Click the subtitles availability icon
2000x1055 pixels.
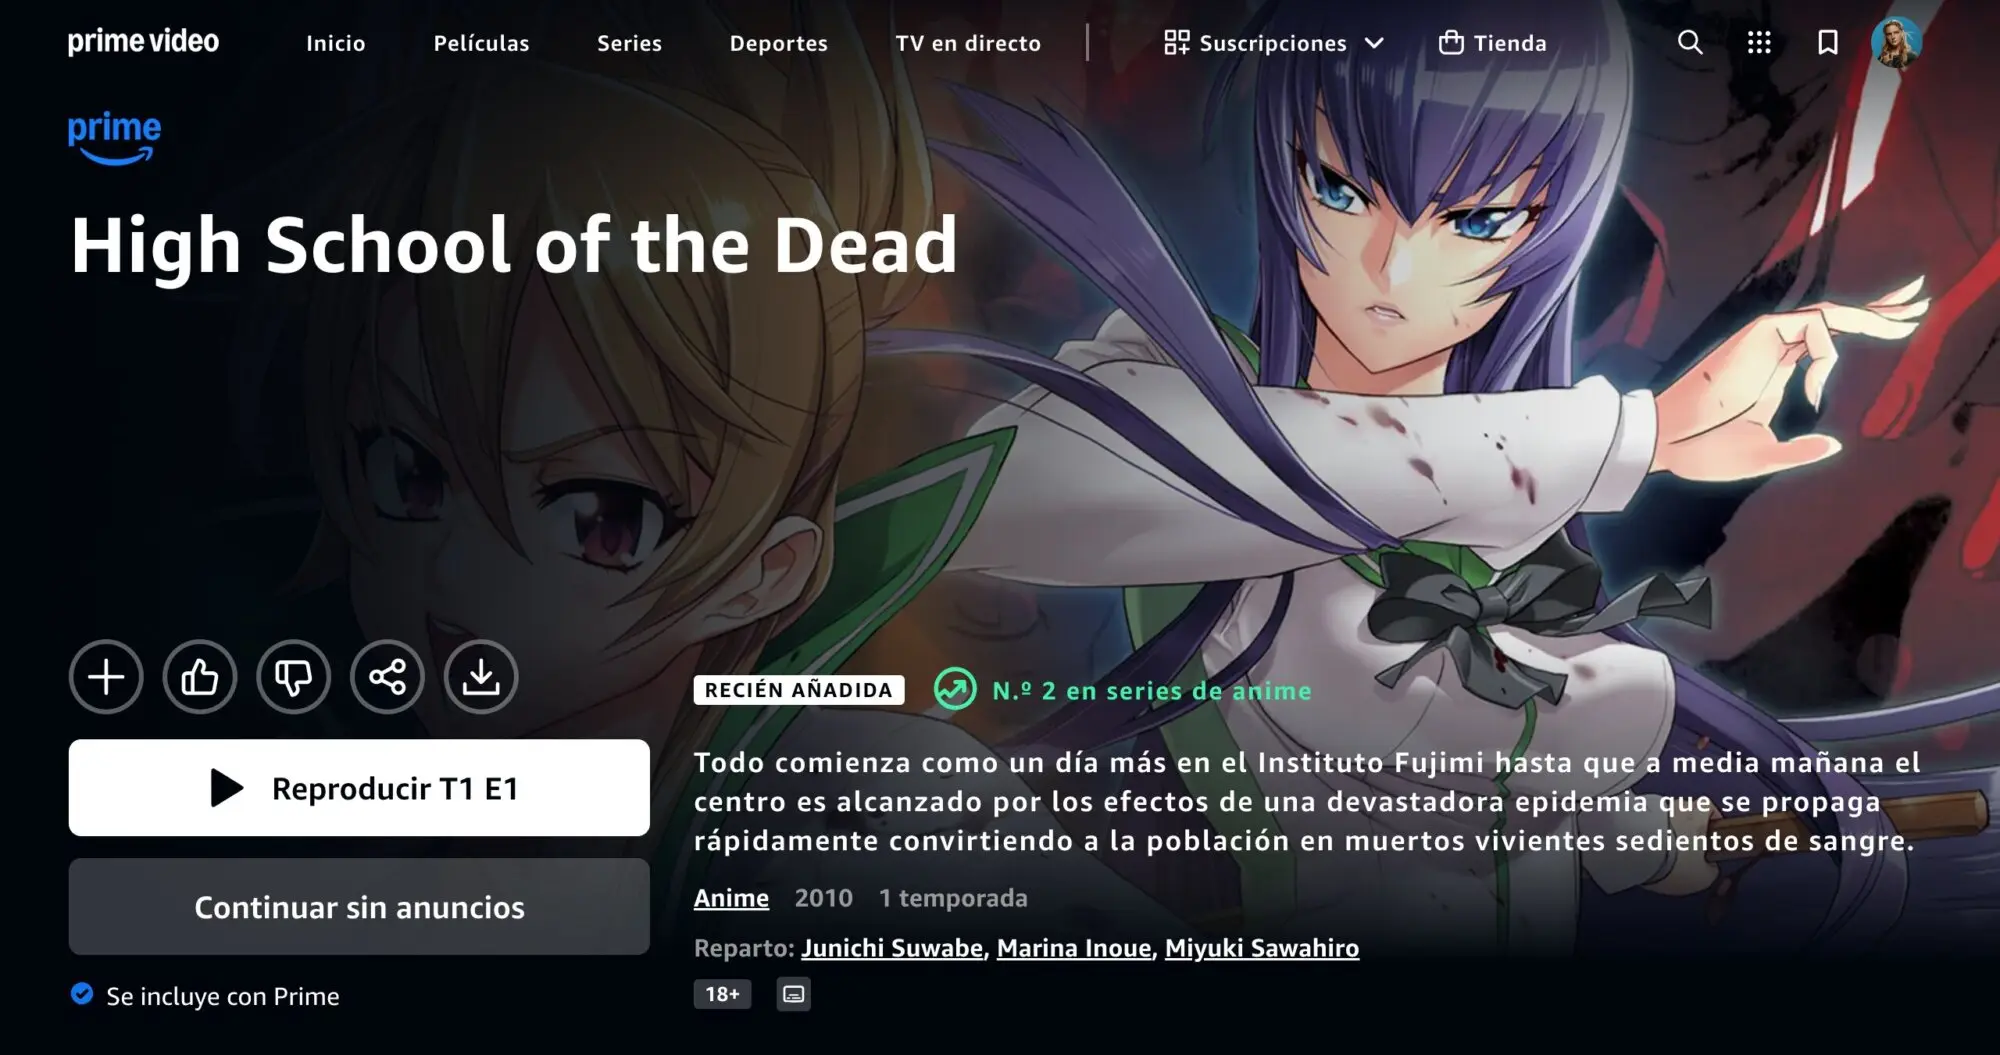pos(794,994)
